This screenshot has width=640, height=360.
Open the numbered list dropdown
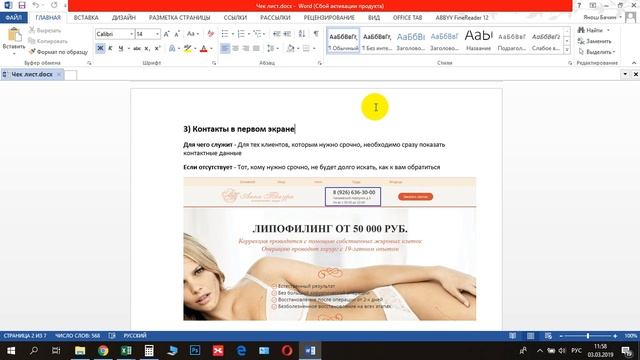pos(249,34)
